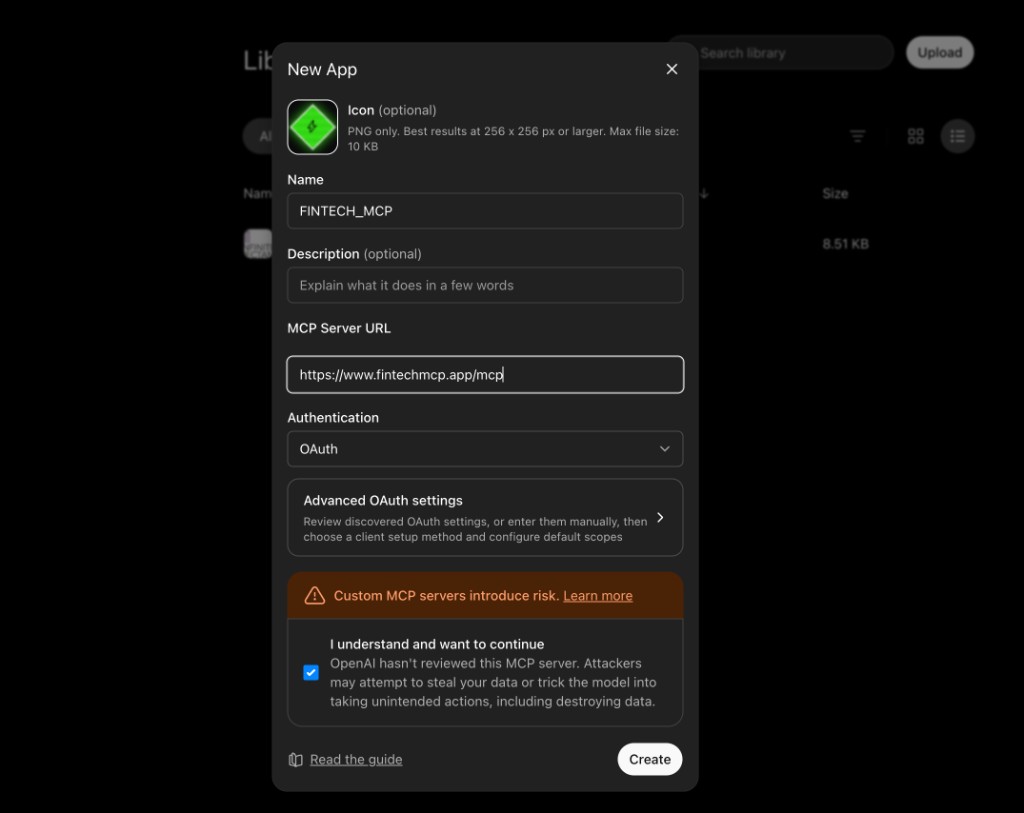The width and height of the screenshot is (1024, 813).
Task: Click the Create button
Action: [650, 759]
